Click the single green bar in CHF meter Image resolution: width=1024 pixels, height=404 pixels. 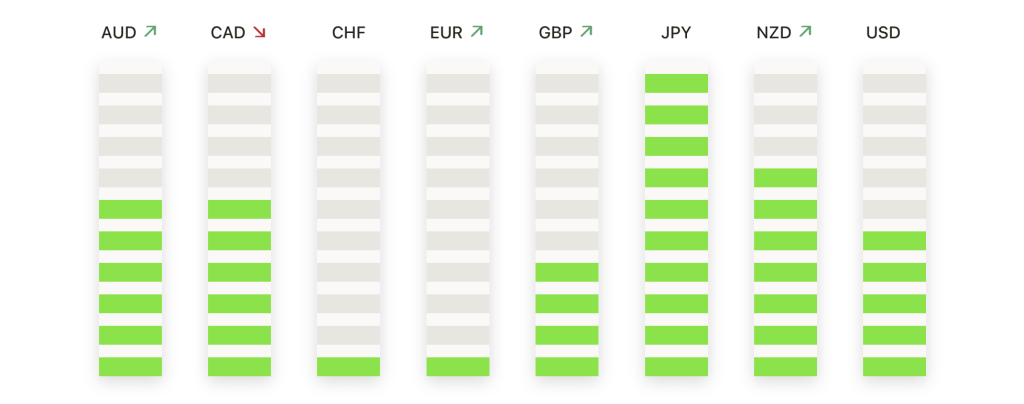click(348, 367)
